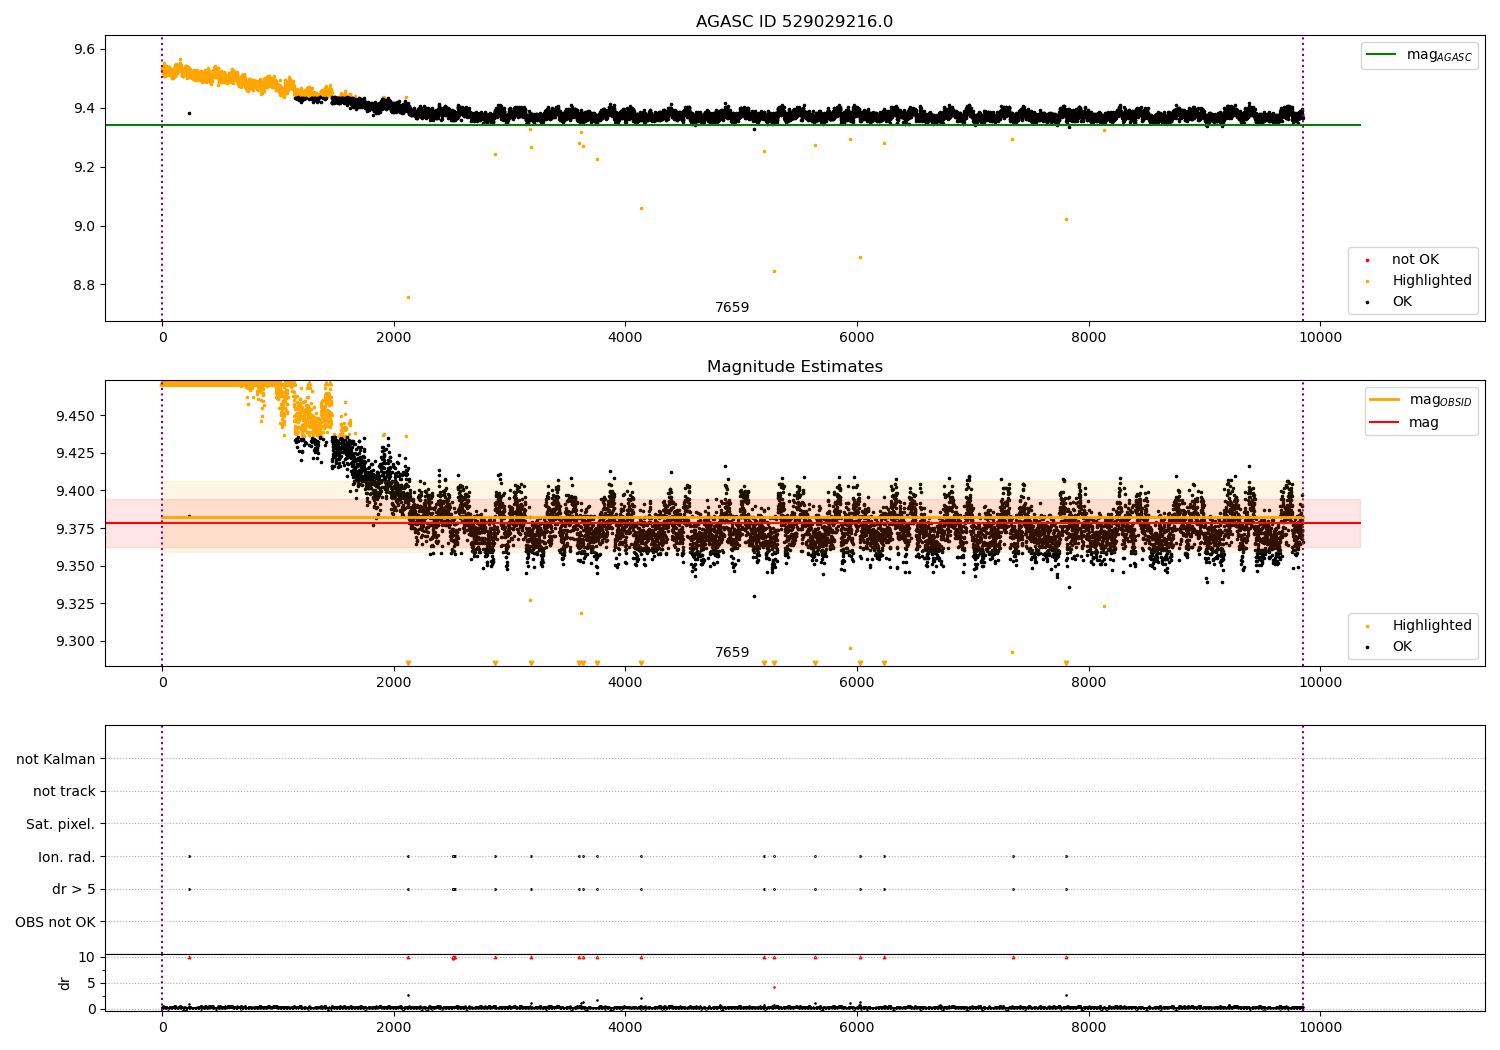Click the 9.400 y-tick on middle plot
The height and width of the screenshot is (1050, 1500).
click(x=75, y=491)
